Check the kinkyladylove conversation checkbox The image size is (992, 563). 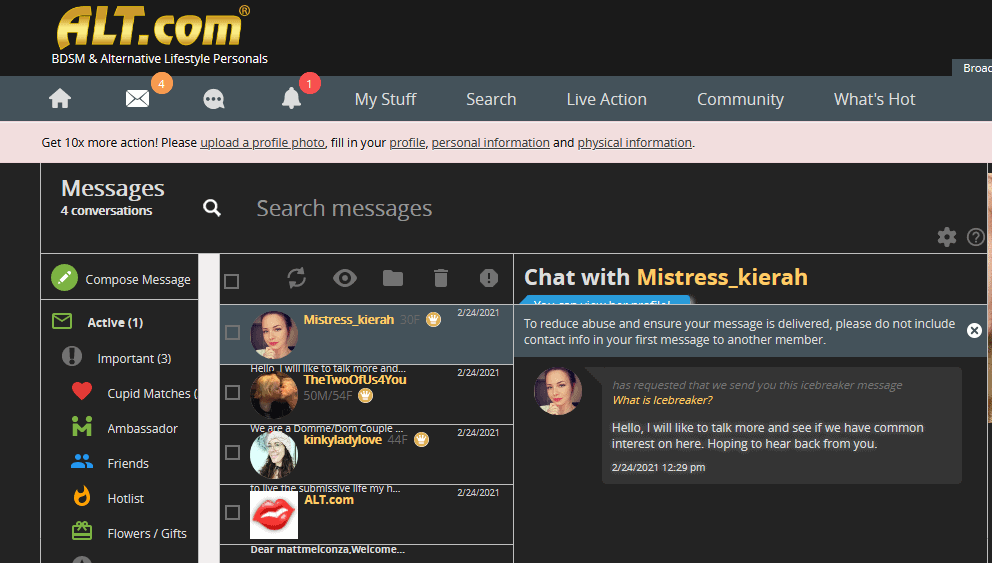pos(232,452)
